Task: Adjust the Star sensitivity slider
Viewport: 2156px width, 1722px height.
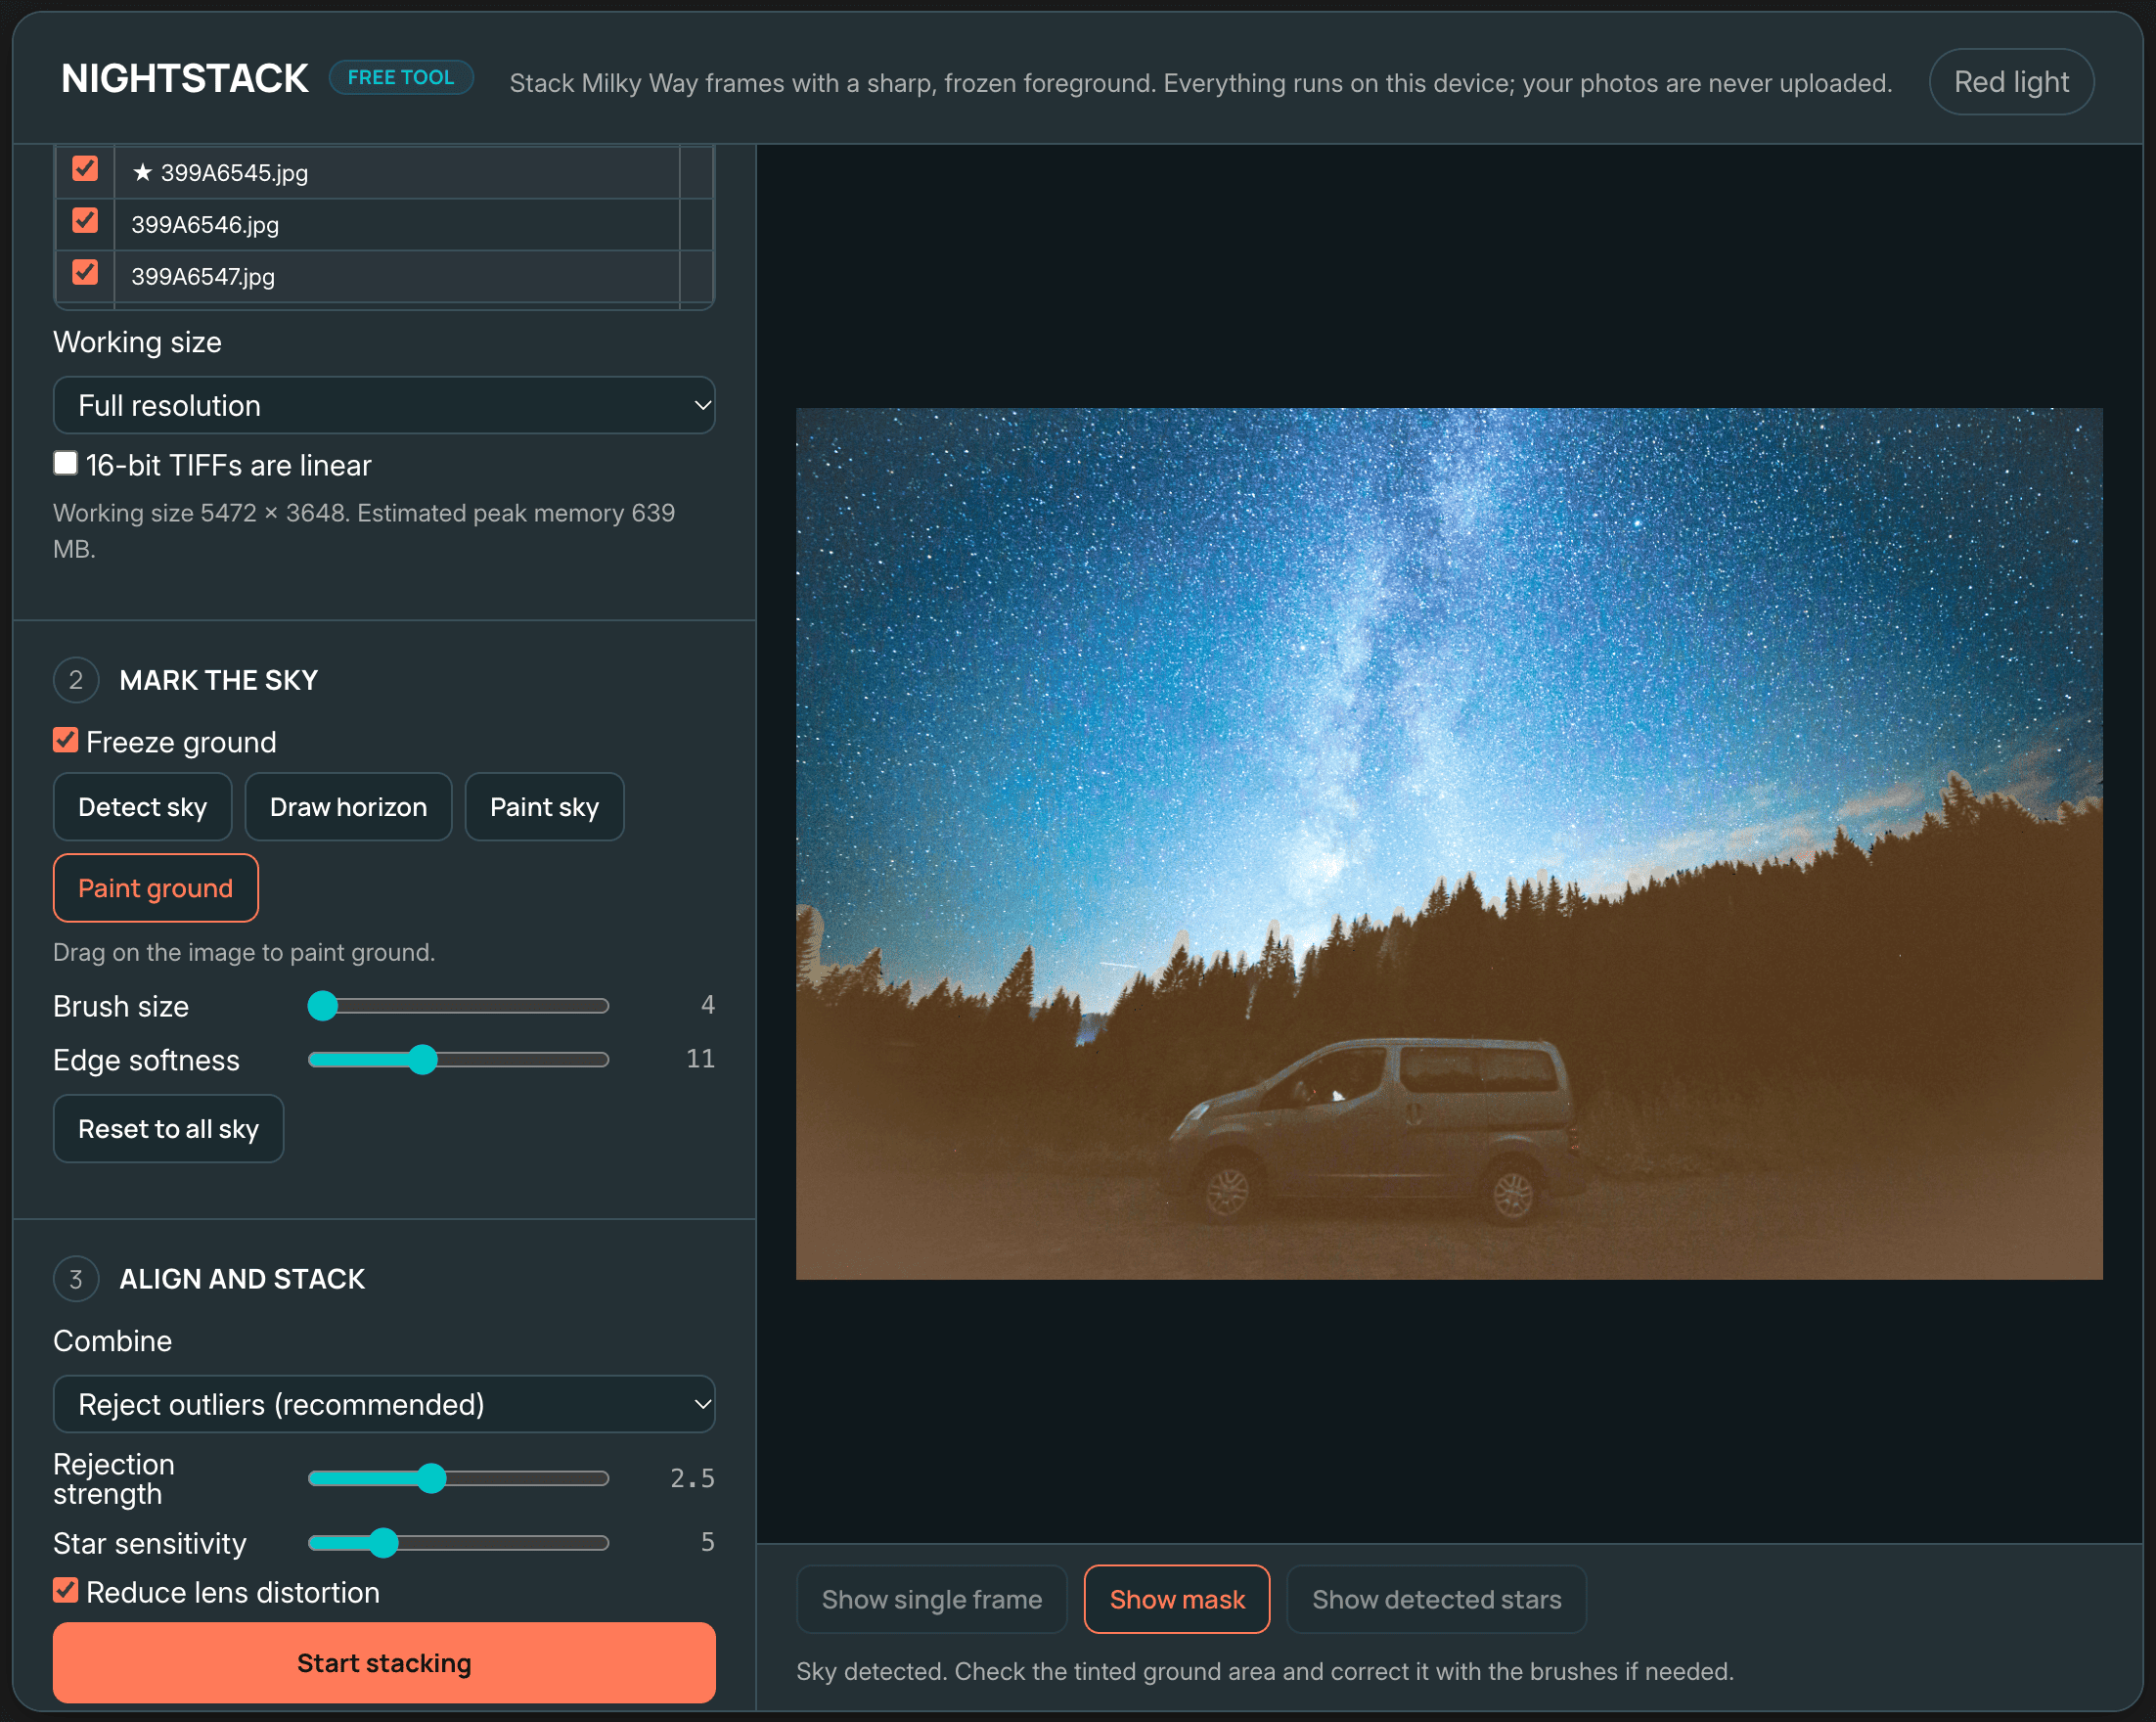Action: click(459, 1542)
